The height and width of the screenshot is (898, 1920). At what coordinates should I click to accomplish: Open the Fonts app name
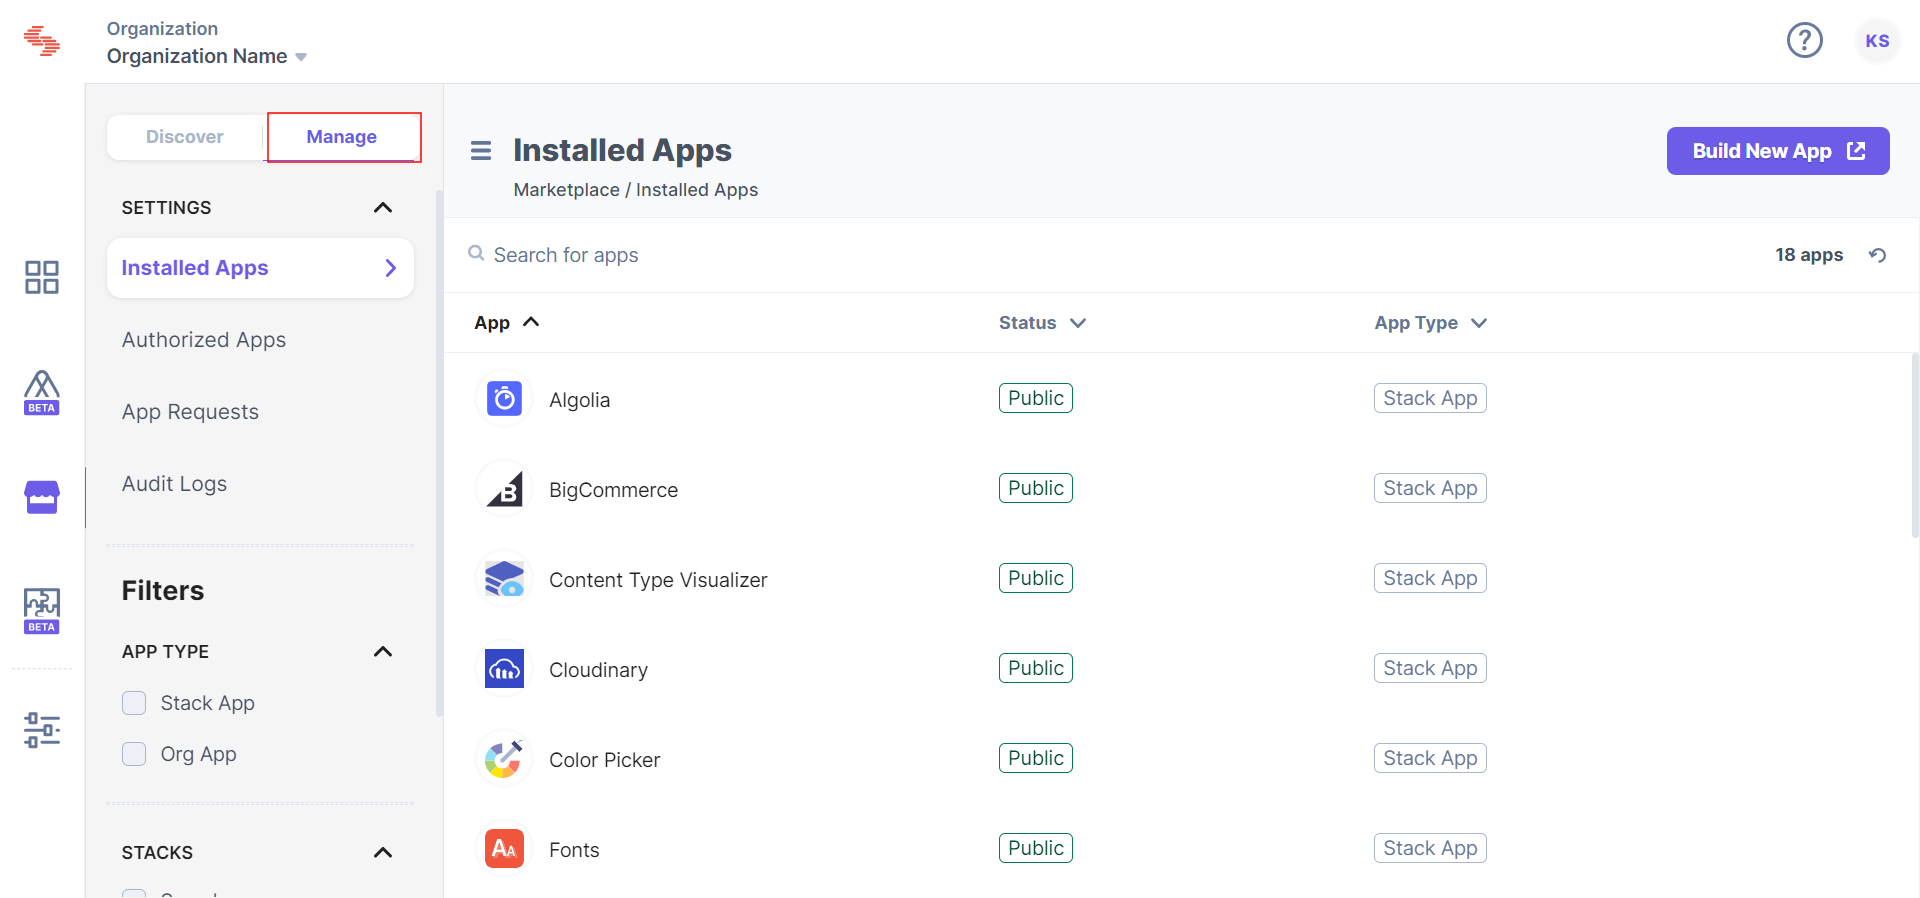click(x=574, y=850)
